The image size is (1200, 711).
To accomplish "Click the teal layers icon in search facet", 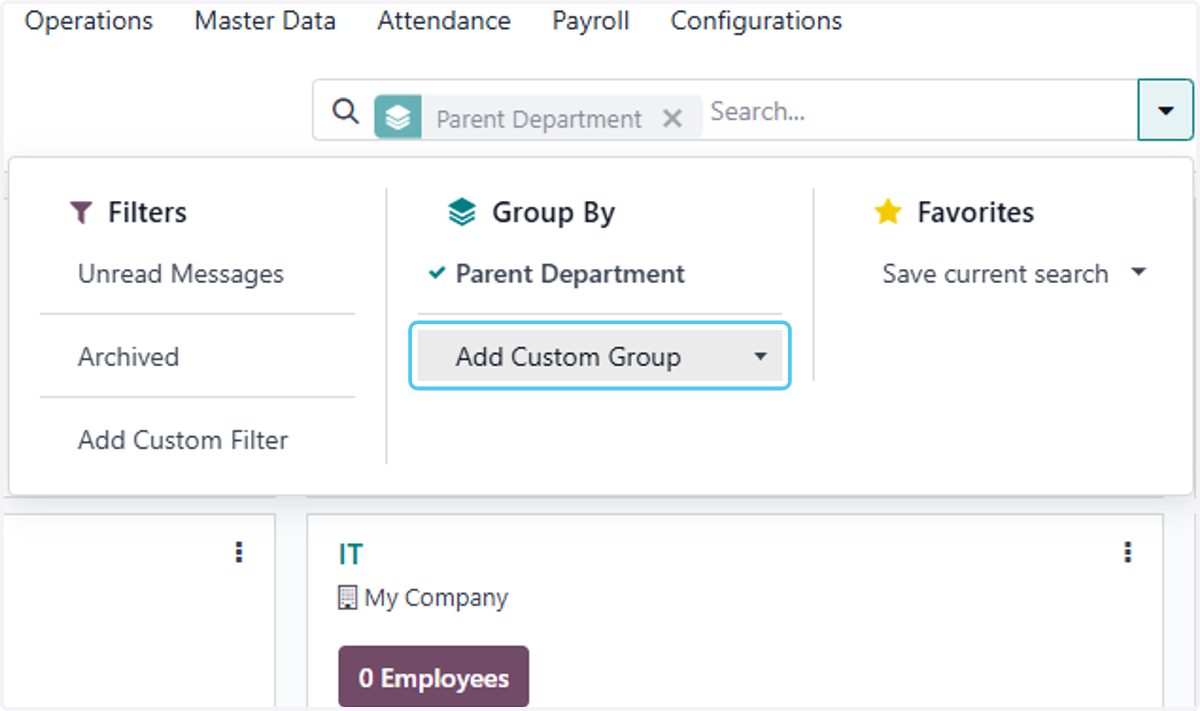I will [x=398, y=117].
